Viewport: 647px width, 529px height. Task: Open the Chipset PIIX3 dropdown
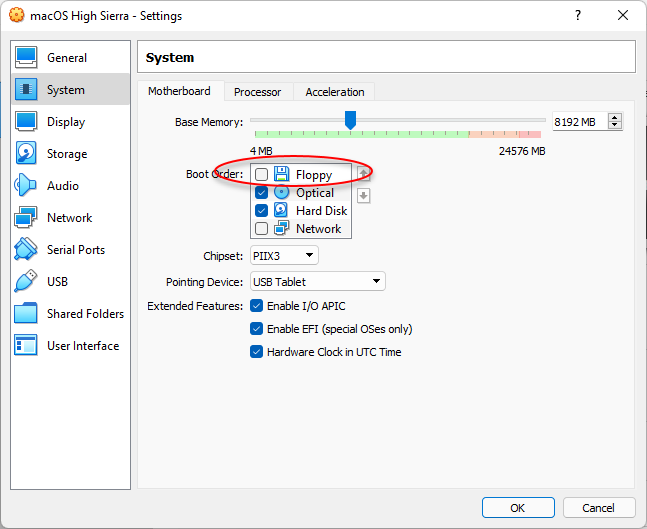pos(284,255)
